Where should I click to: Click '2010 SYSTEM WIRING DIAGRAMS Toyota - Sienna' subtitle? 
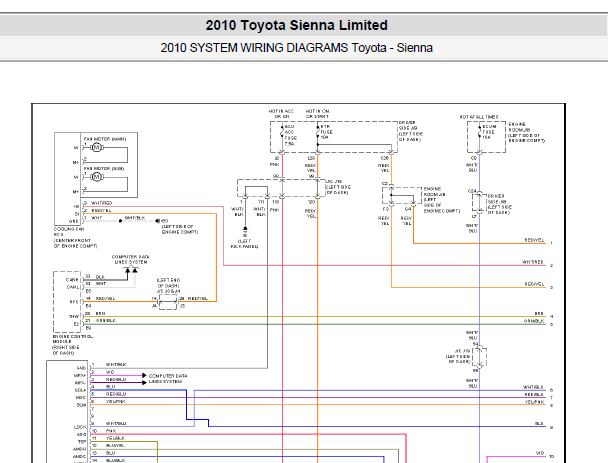pos(296,48)
